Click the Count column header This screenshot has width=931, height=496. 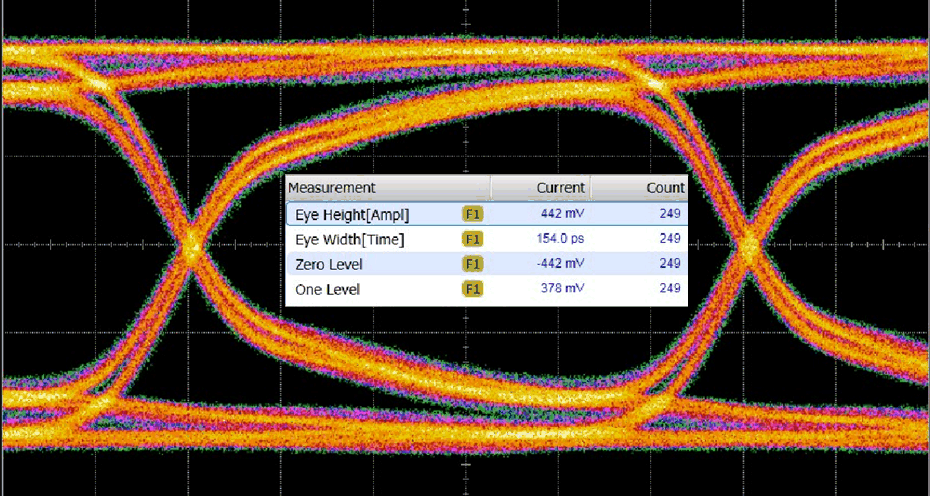[665, 187]
